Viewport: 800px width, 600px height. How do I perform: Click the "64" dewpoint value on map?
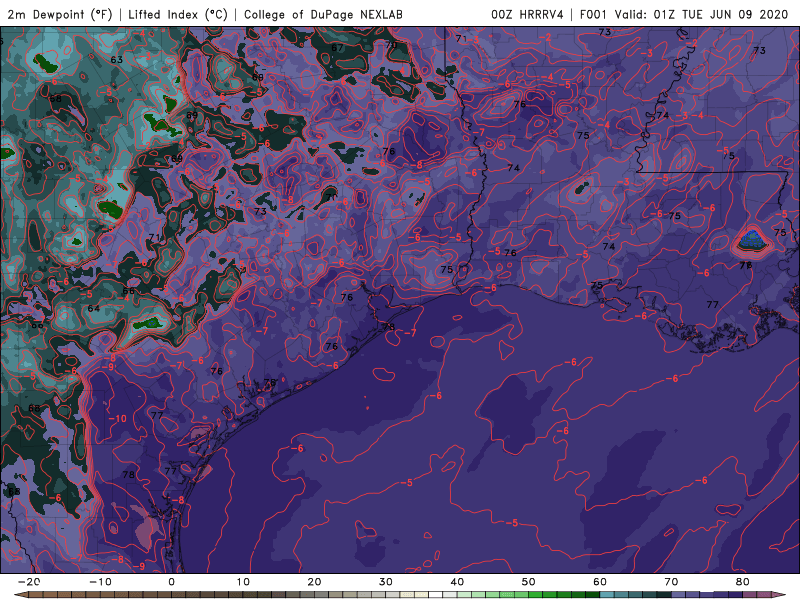tap(93, 308)
